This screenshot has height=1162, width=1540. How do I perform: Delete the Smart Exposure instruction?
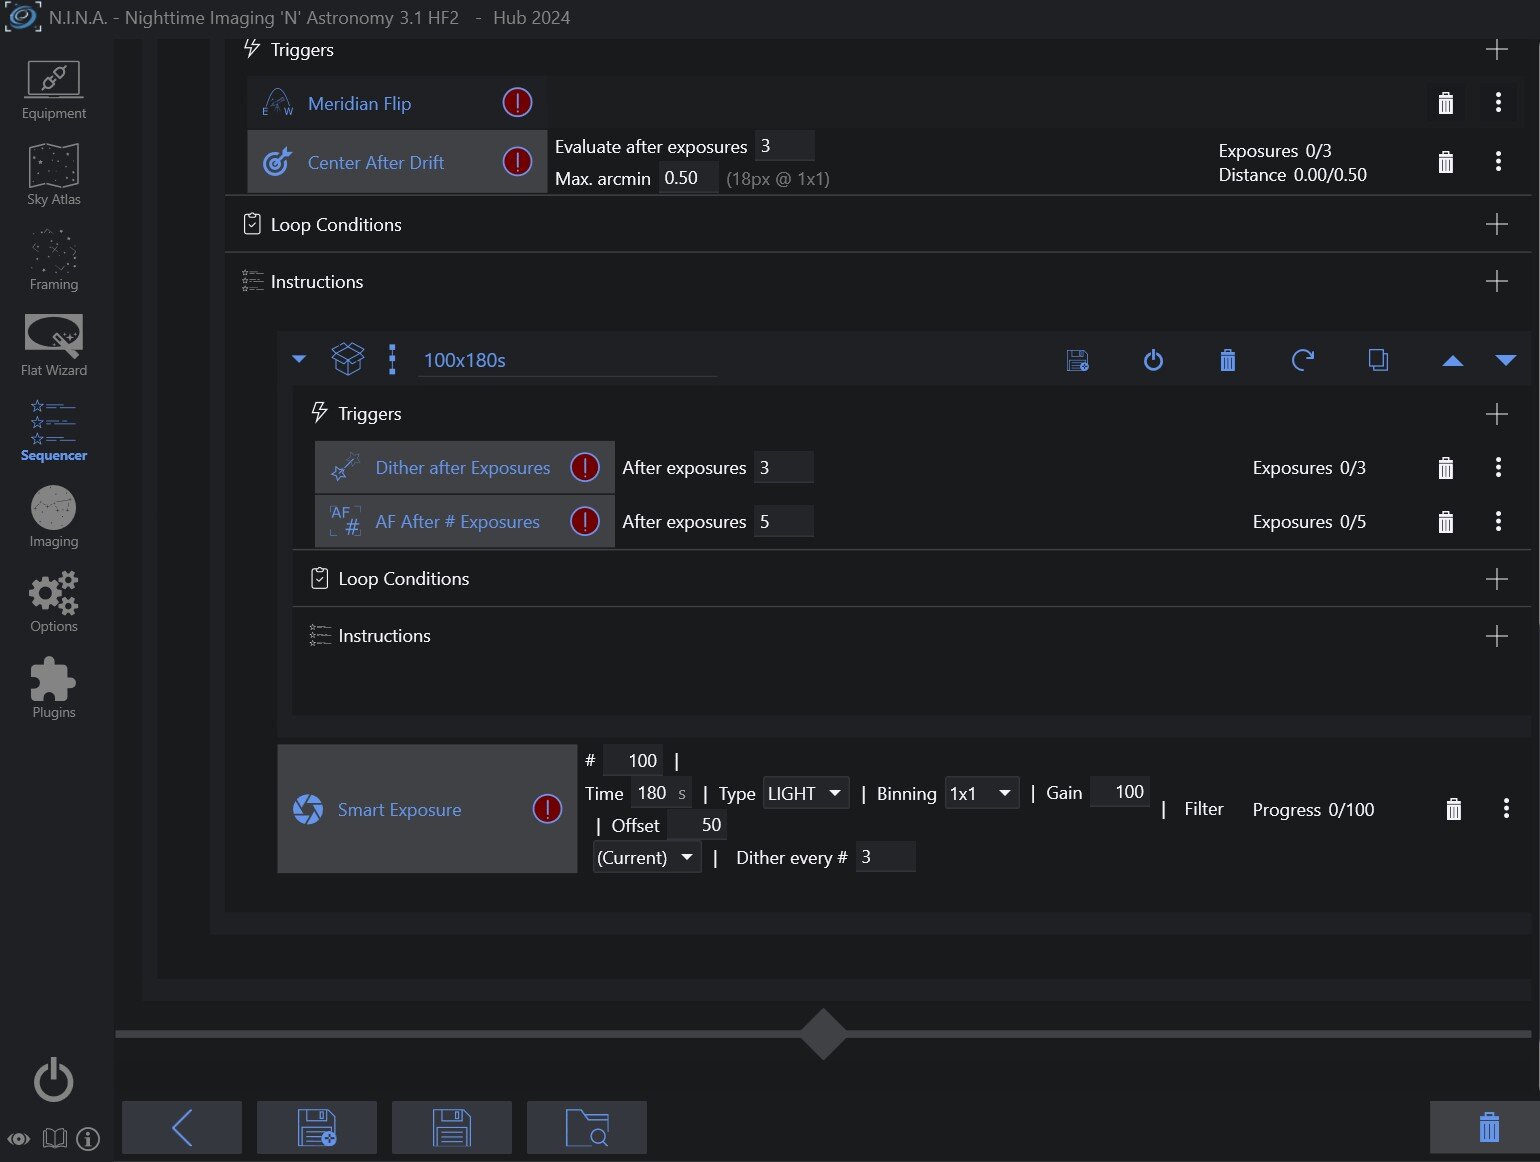tap(1454, 809)
